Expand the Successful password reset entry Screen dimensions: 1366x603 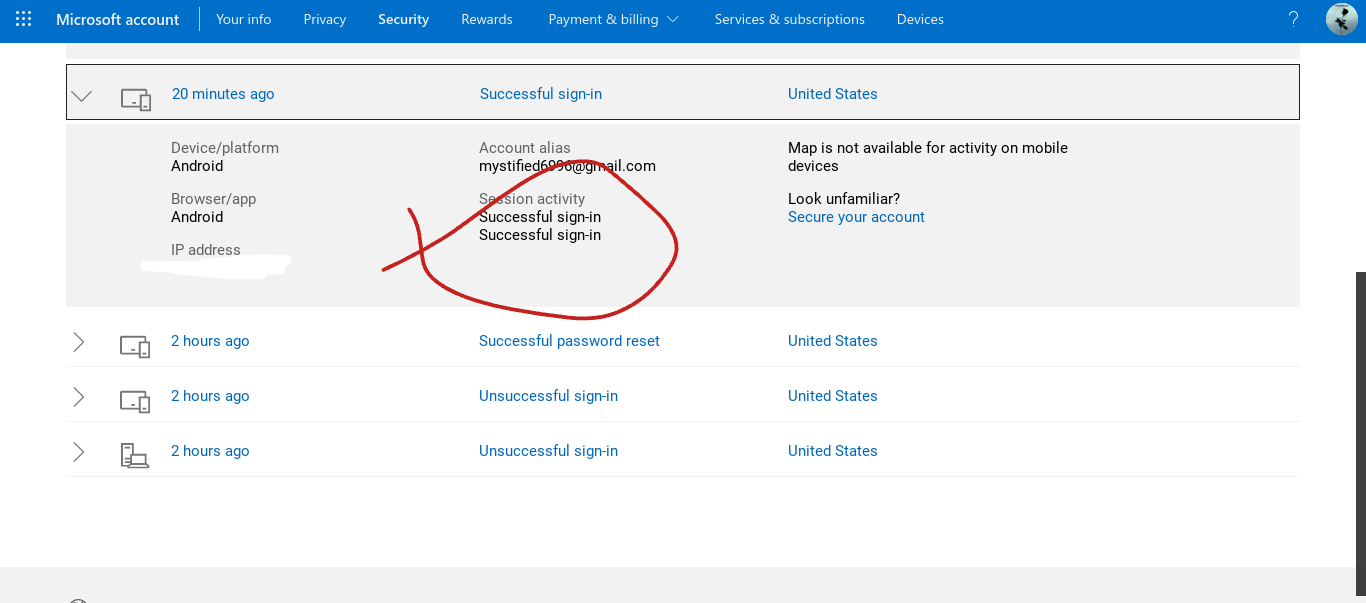point(79,342)
